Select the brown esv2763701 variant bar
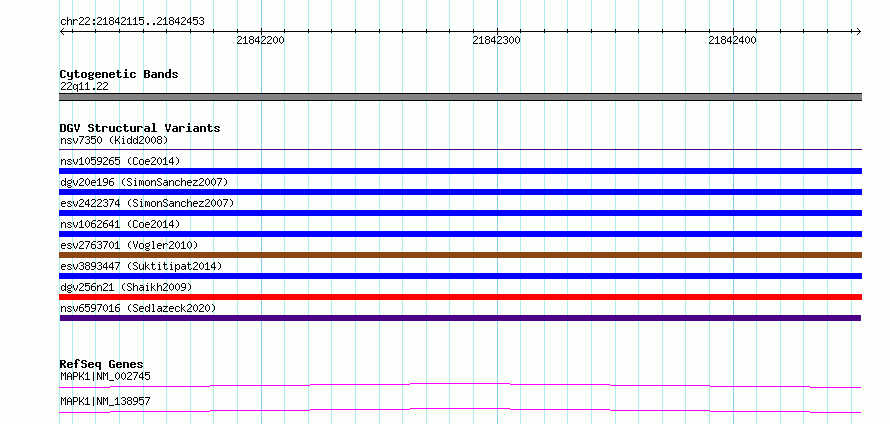 click(461, 255)
